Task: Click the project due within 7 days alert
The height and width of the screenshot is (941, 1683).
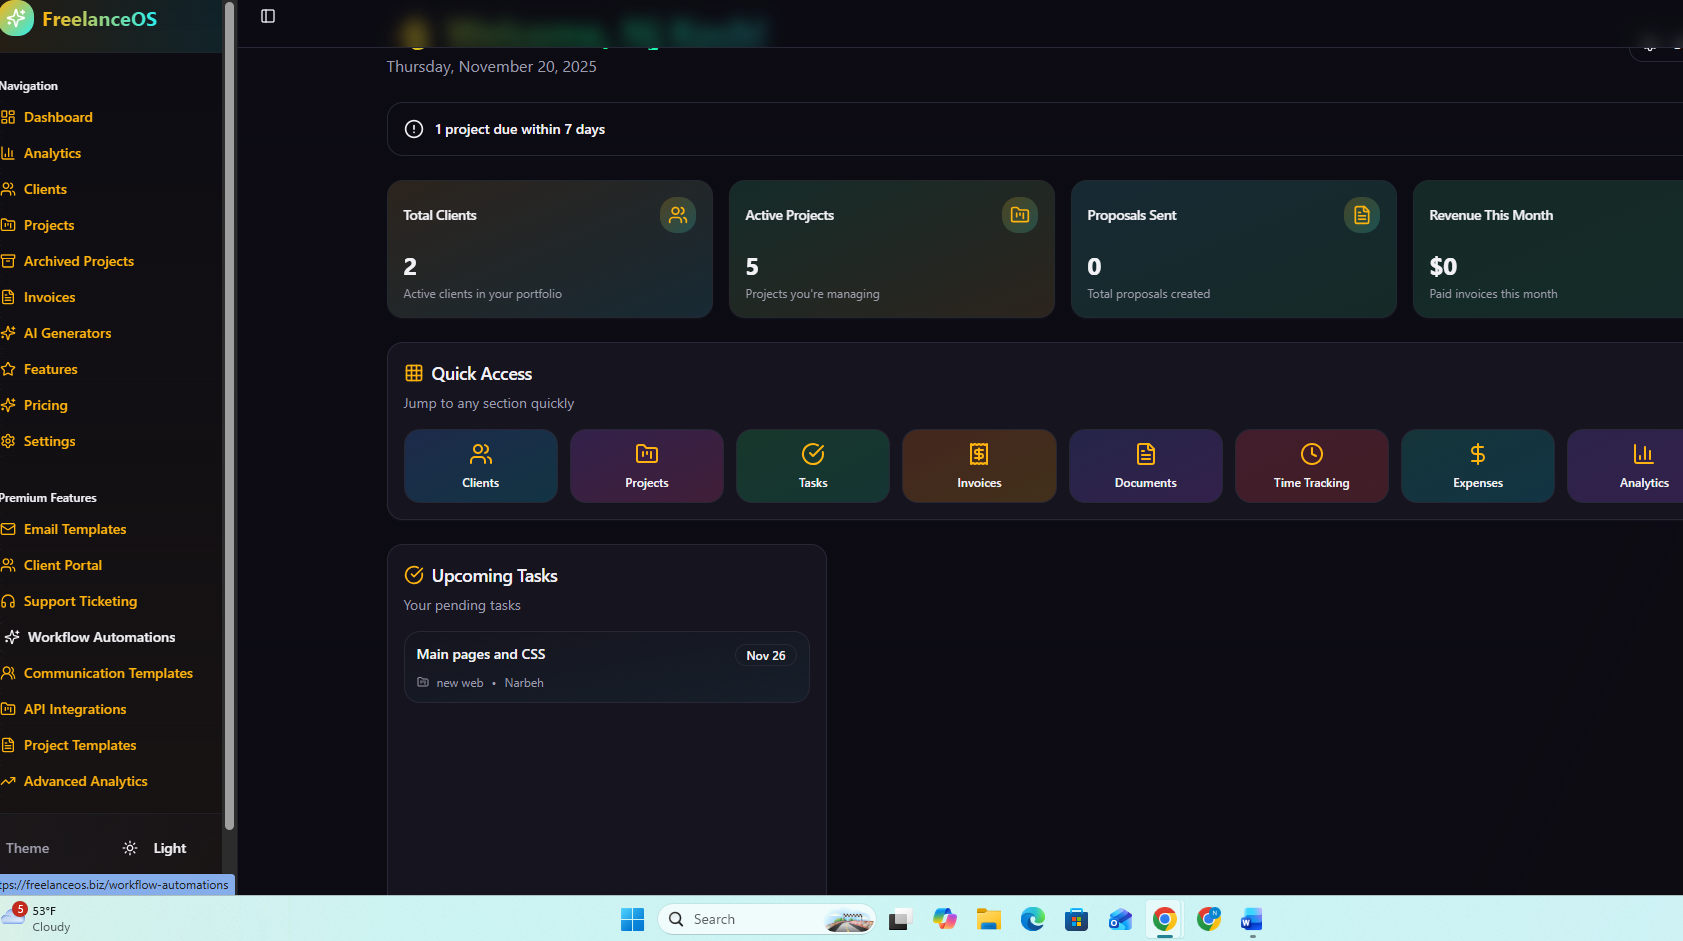Action: point(519,129)
